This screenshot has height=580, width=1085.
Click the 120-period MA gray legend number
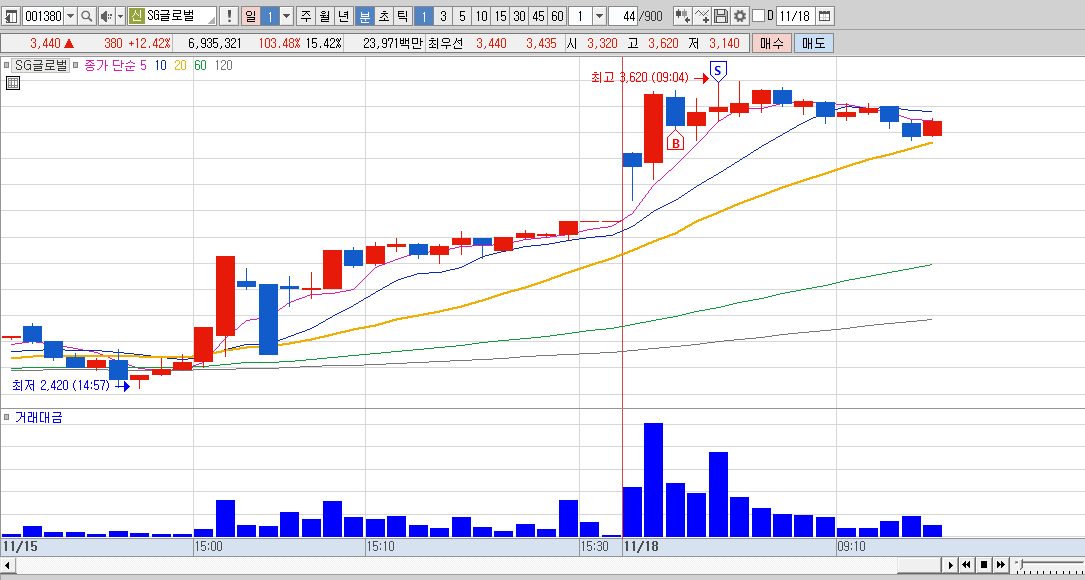pyautogui.click(x=224, y=66)
